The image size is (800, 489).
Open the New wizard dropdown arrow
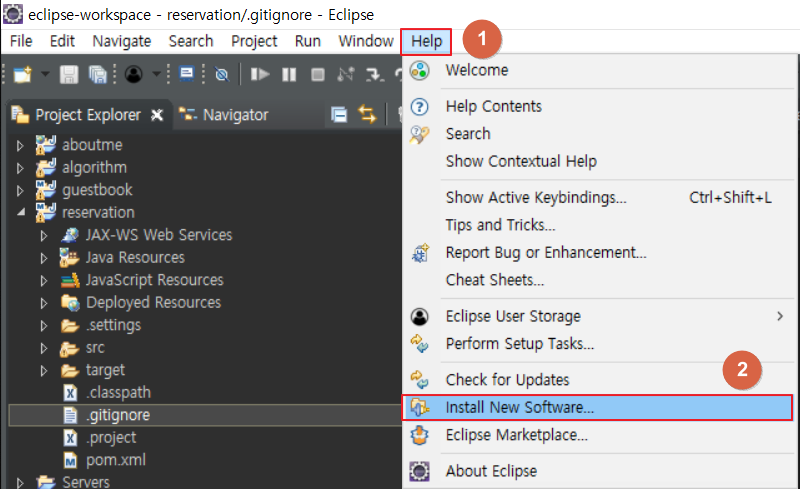pos(45,75)
